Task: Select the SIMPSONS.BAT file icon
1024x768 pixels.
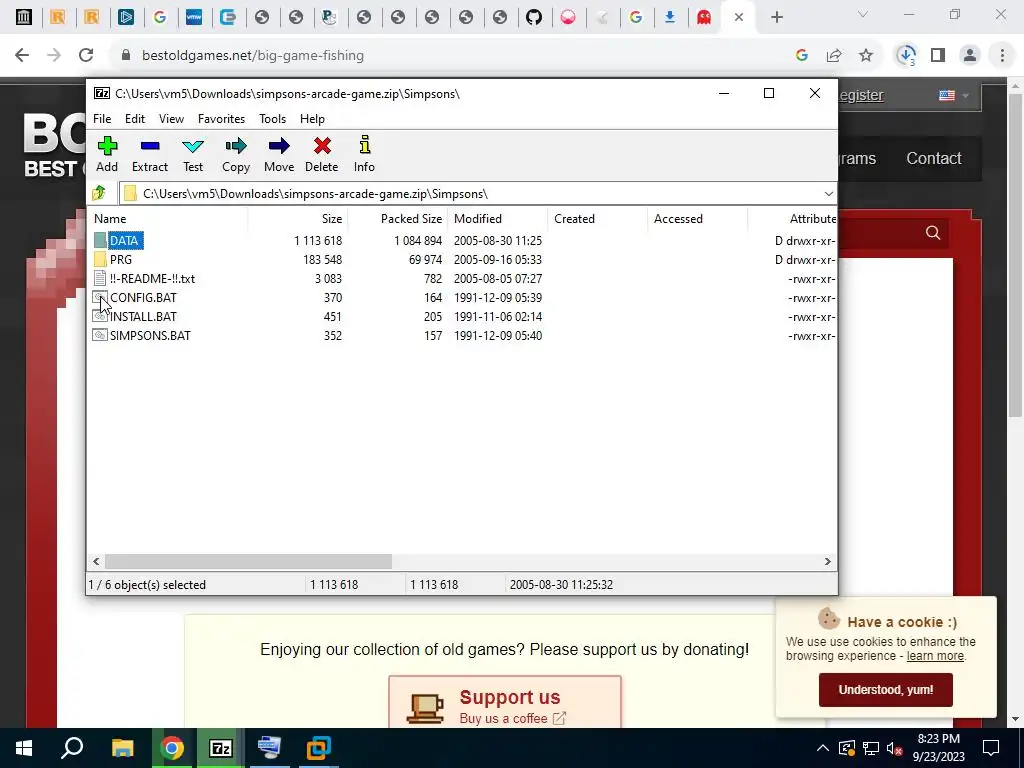Action: click(x=100, y=335)
